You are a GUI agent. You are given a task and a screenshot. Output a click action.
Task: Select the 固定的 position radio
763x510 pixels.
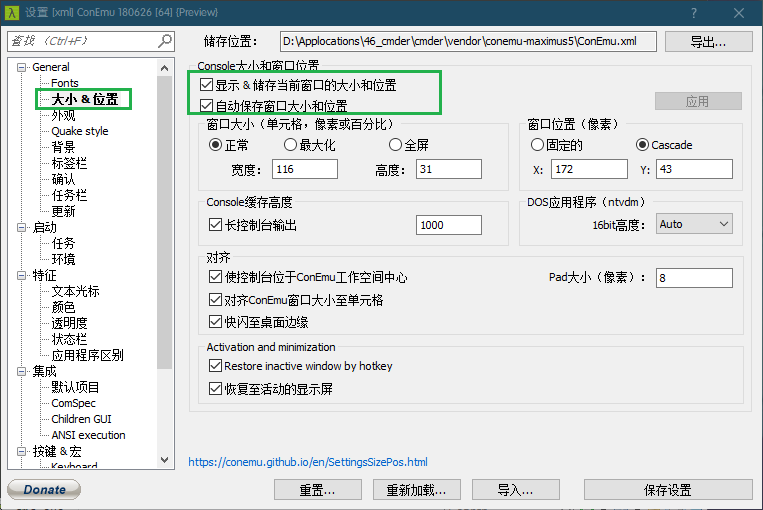(537, 145)
